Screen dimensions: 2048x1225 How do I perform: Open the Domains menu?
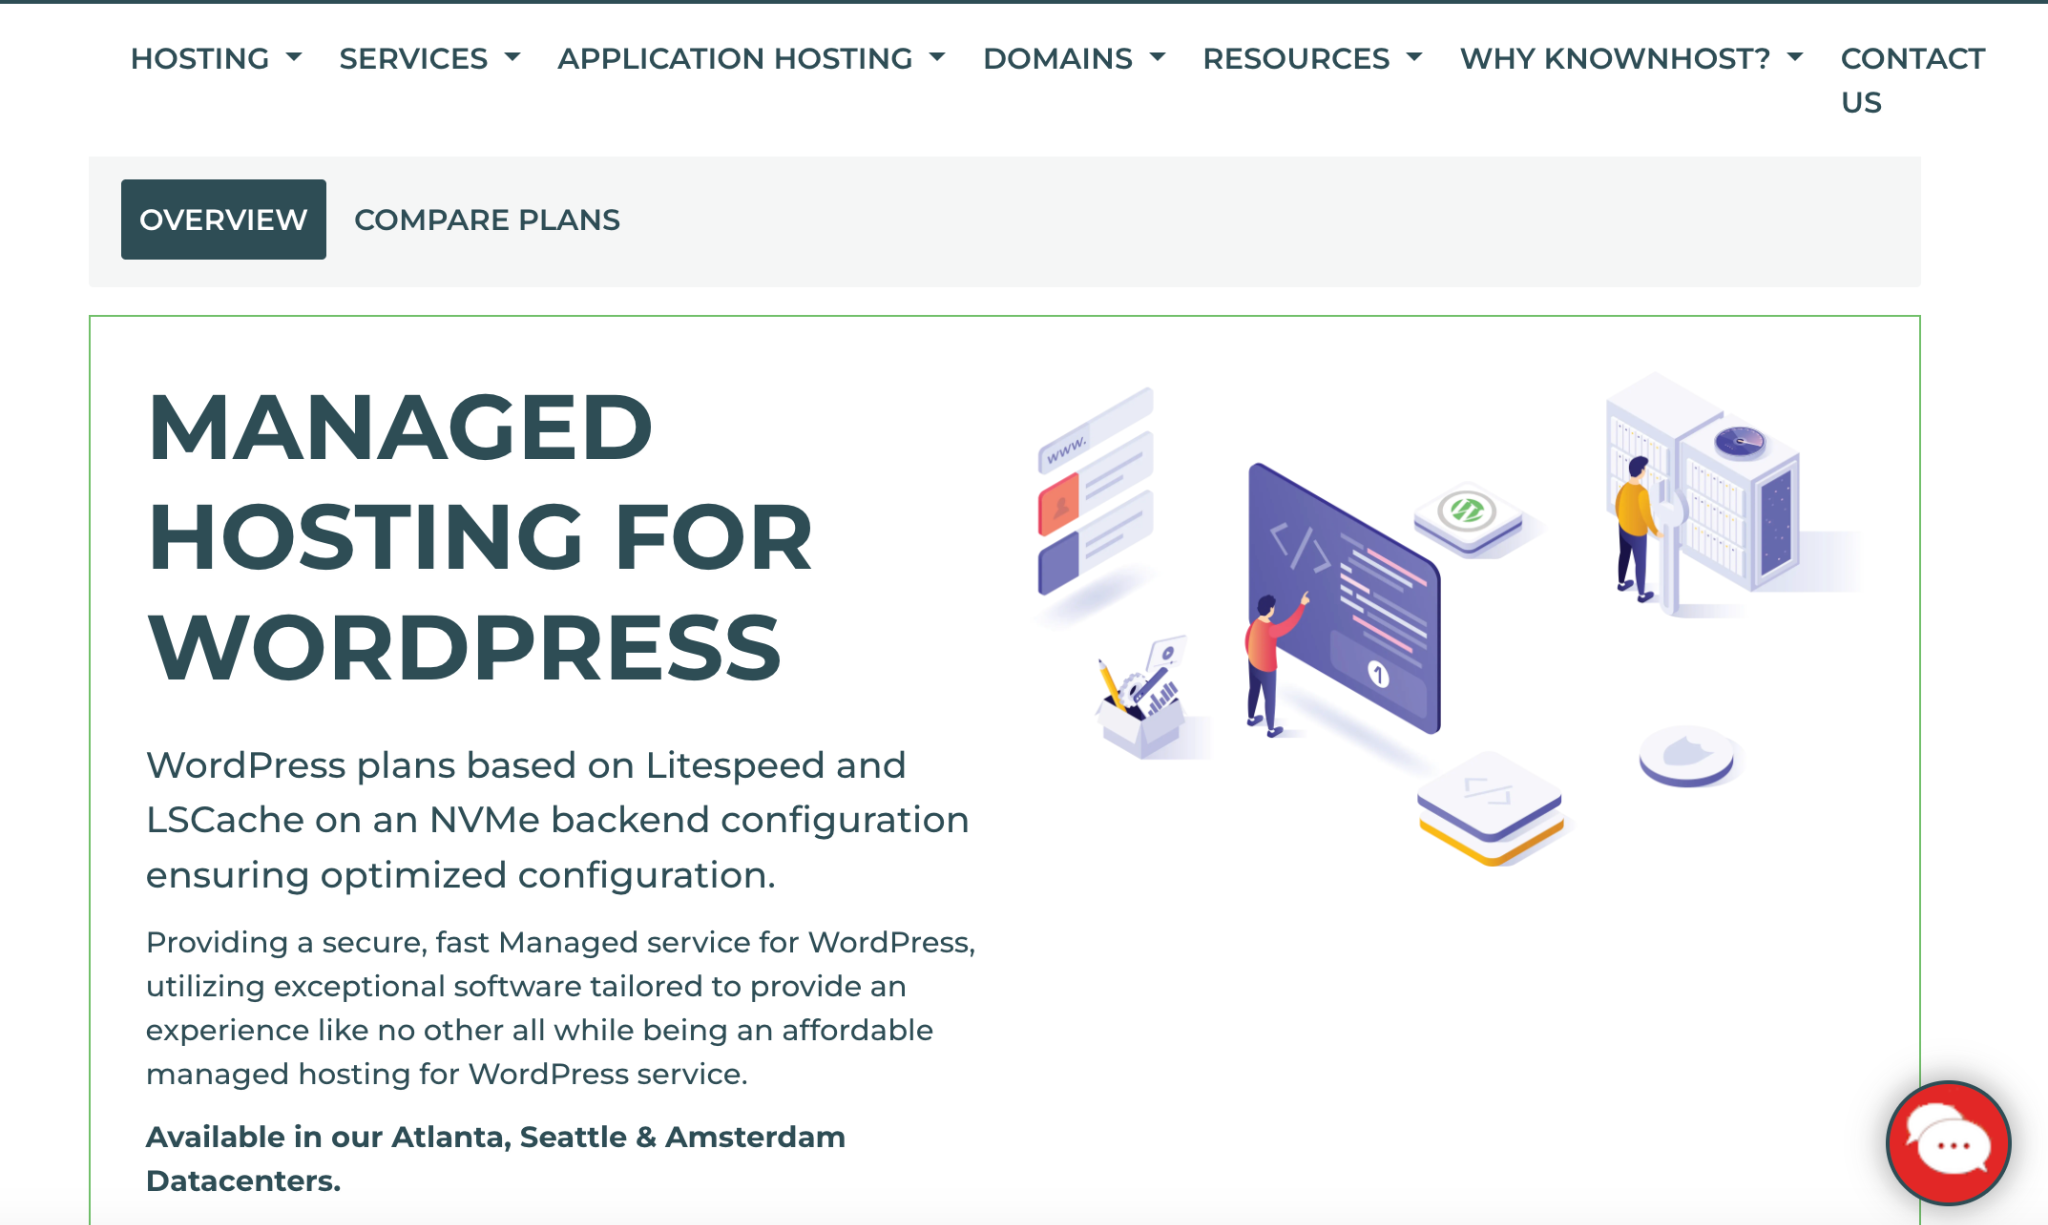click(1074, 59)
